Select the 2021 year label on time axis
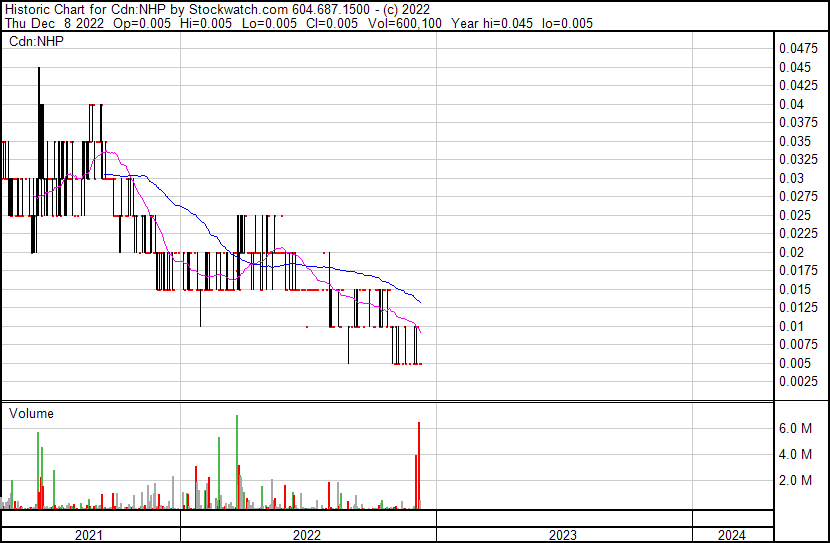The image size is (830, 543). point(90,535)
